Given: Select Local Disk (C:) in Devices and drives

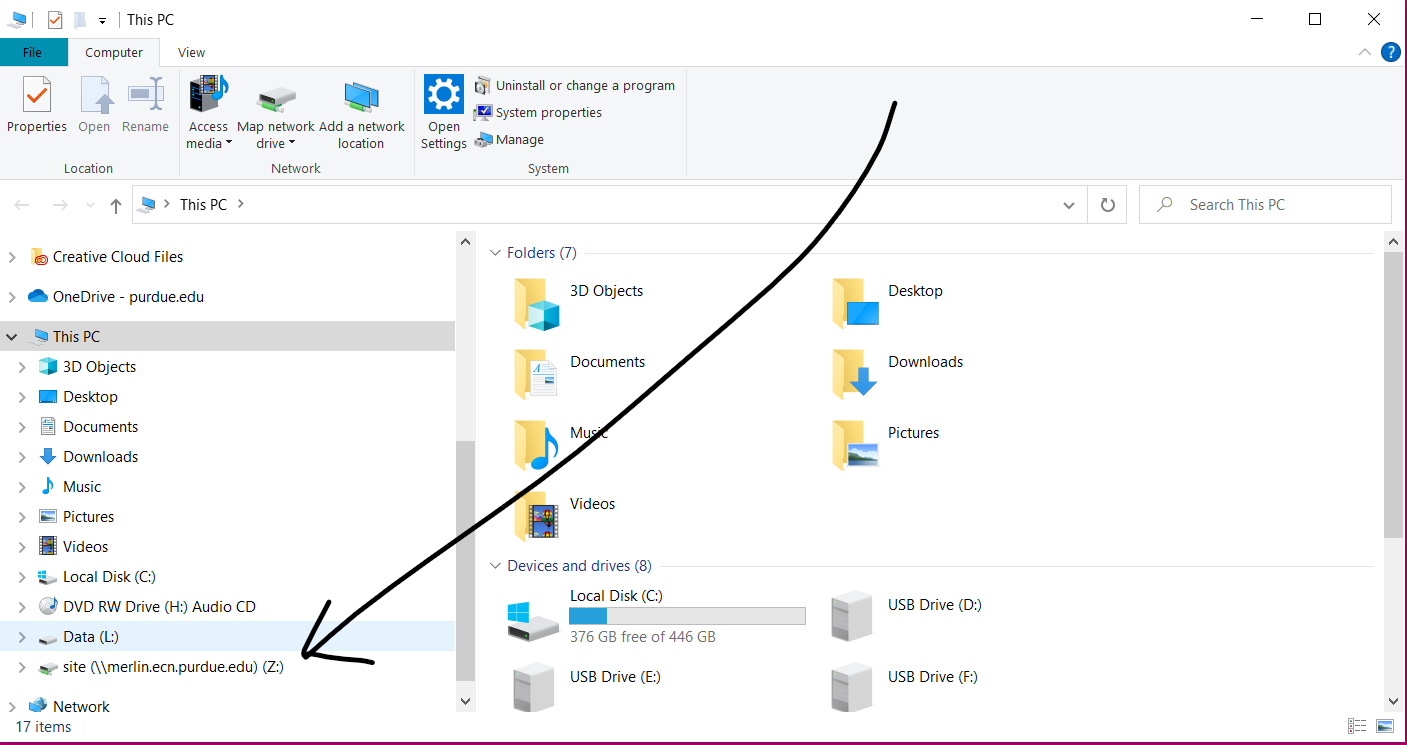Looking at the screenshot, I should 657,616.
